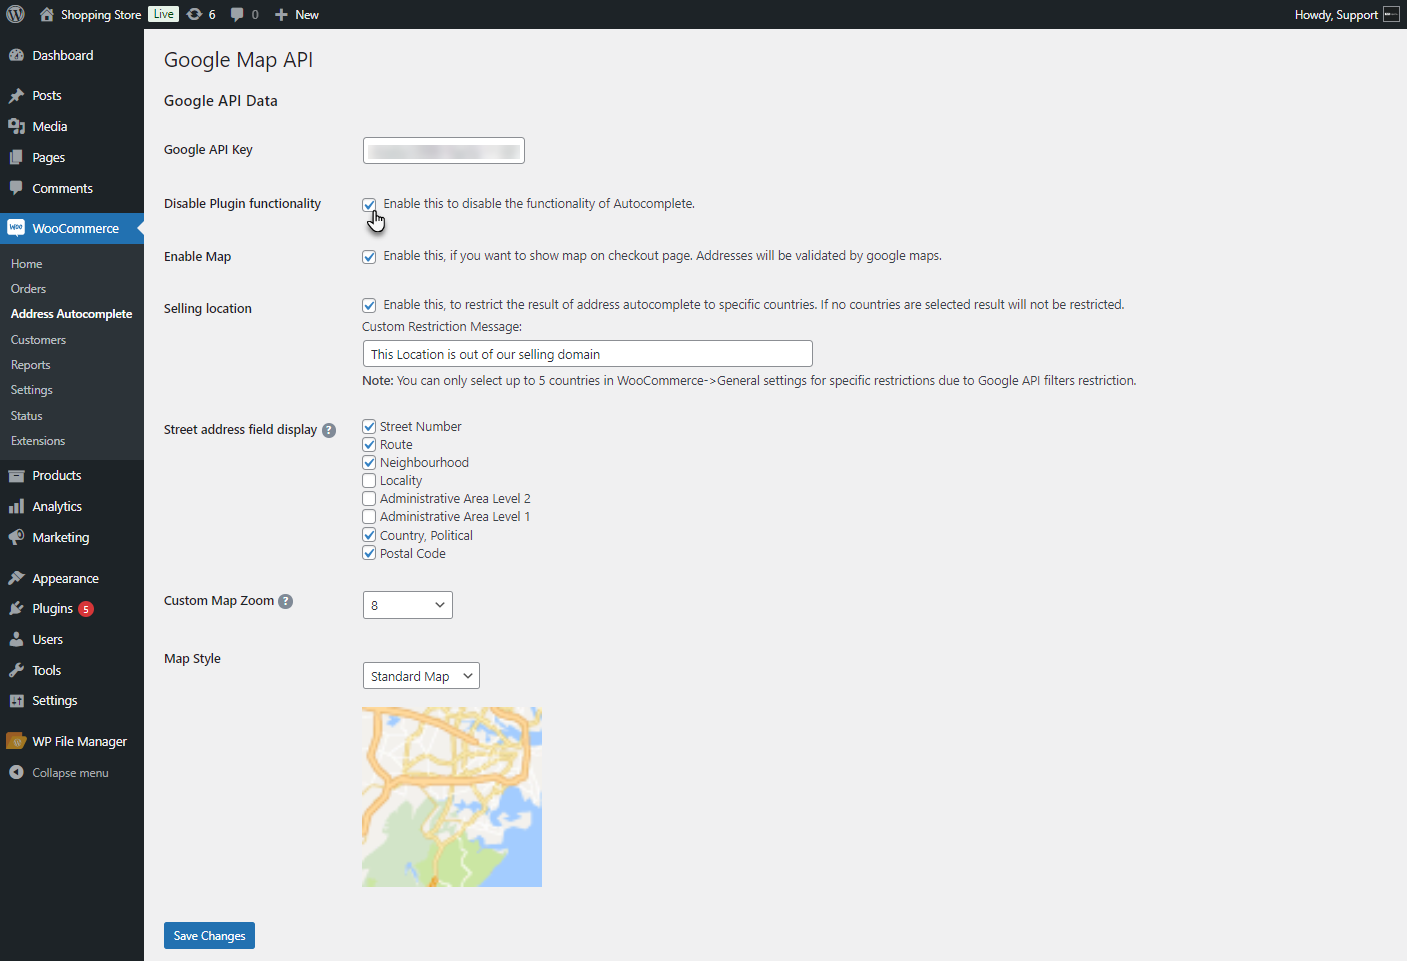Click the Collapse menu arrow icon
1407x961 pixels.
(x=16, y=772)
